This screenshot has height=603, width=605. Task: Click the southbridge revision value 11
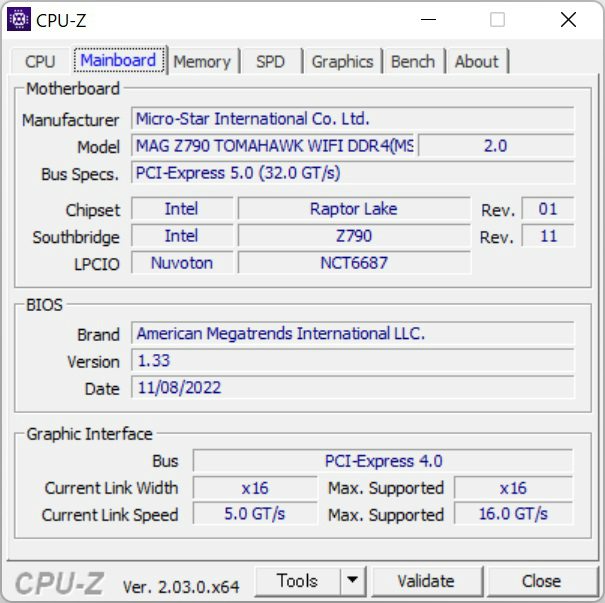click(x=548, y=236)
